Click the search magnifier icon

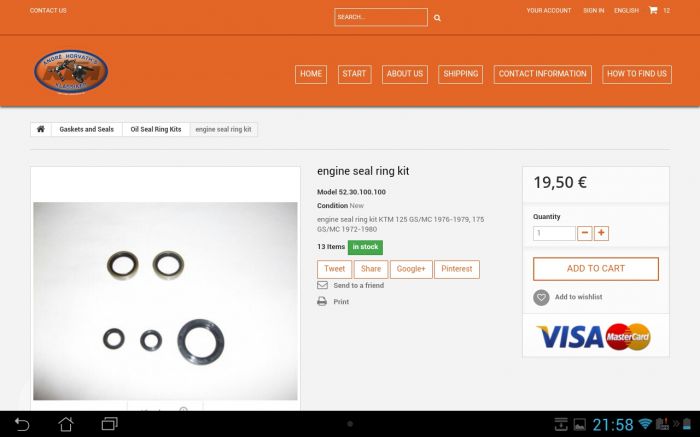[437, 18]
